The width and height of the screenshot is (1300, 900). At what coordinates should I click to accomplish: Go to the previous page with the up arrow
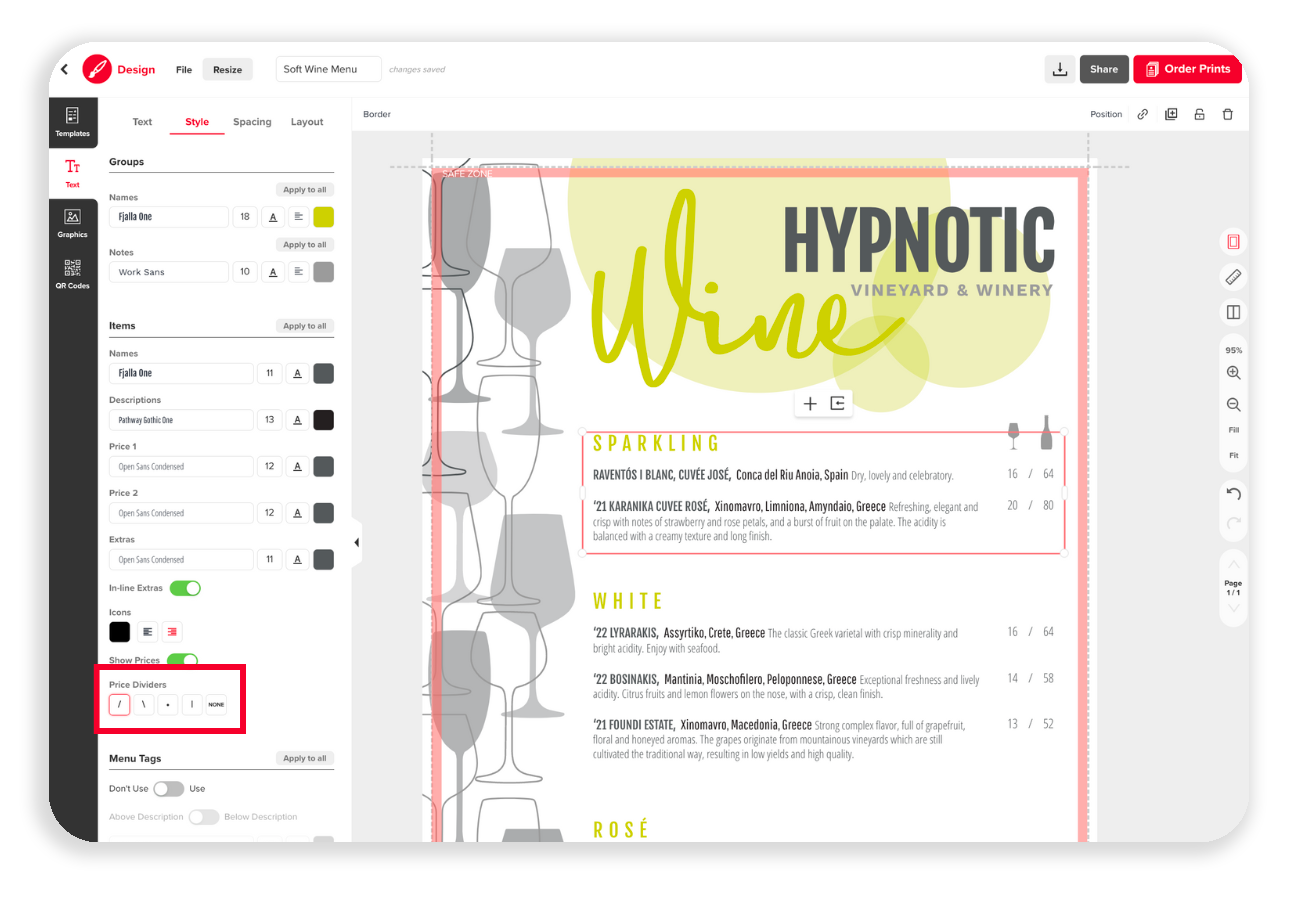click(x=1233, y=564)
